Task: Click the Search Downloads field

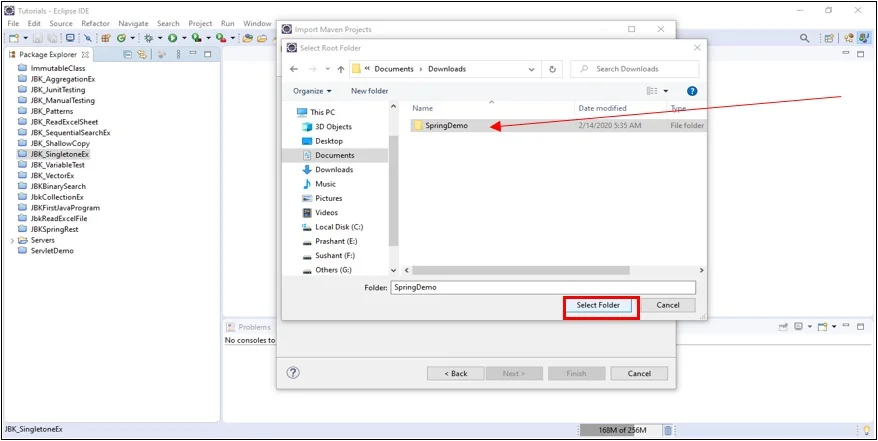Action: [x=634, y=69]
